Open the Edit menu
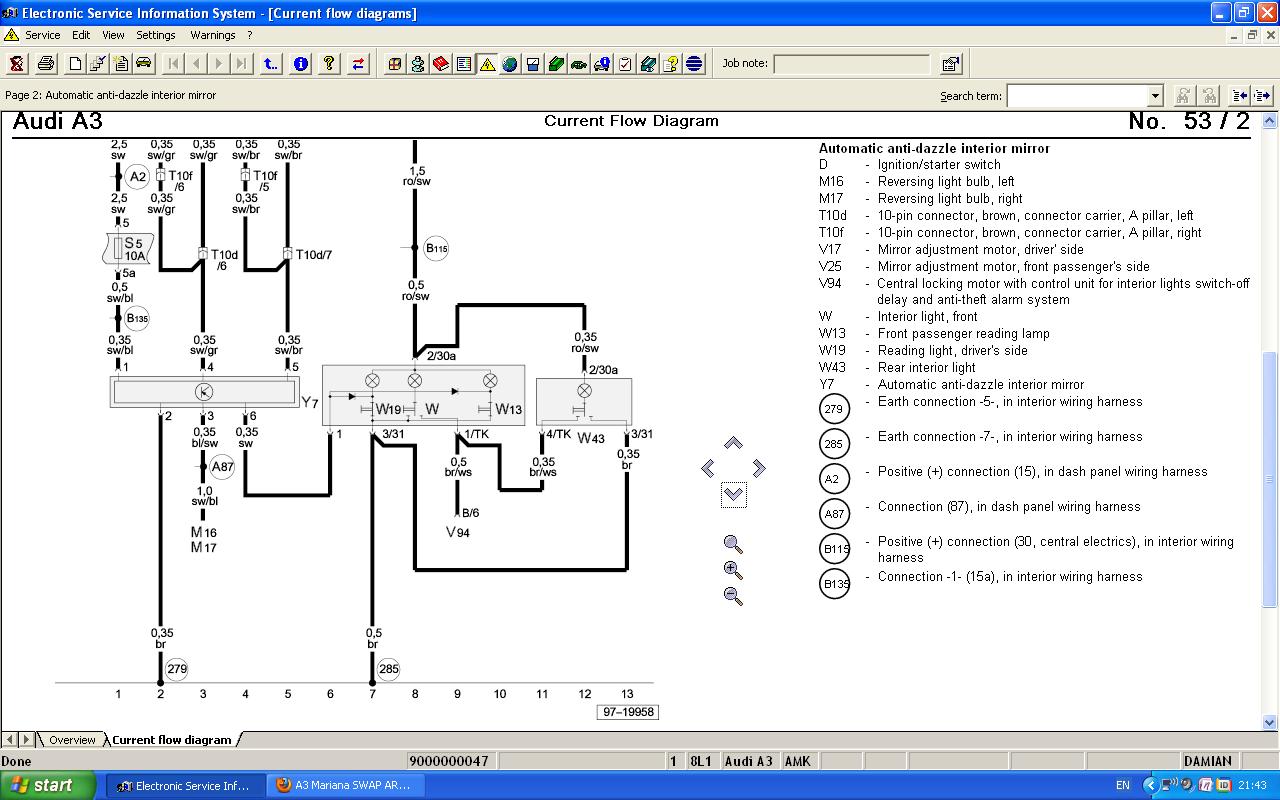This screenshot has width=1280, height=800. coord(81,35)
